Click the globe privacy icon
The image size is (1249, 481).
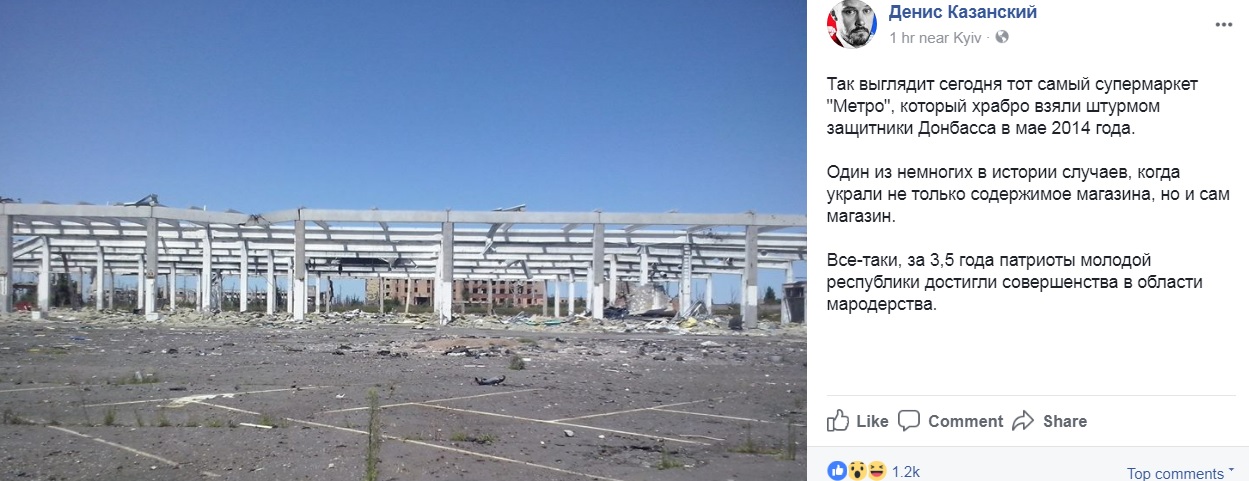point(1003,37)
